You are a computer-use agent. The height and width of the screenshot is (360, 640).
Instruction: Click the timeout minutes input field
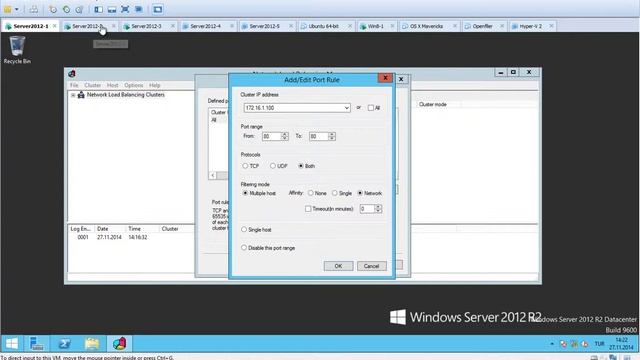click(367, 209)
